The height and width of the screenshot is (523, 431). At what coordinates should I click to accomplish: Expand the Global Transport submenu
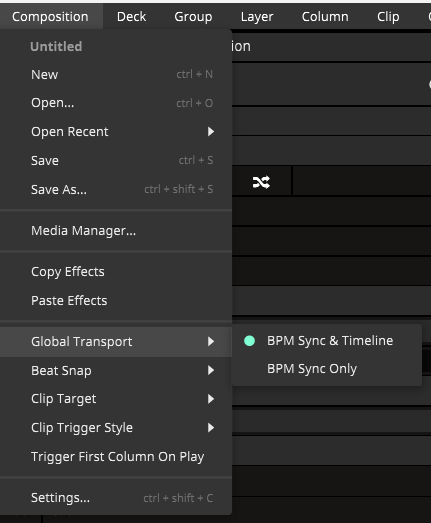point(116,342)
